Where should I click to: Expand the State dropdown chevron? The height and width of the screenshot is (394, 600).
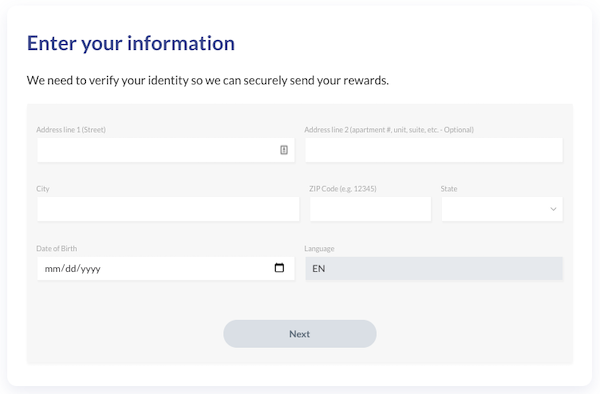[x=553, y=209]
